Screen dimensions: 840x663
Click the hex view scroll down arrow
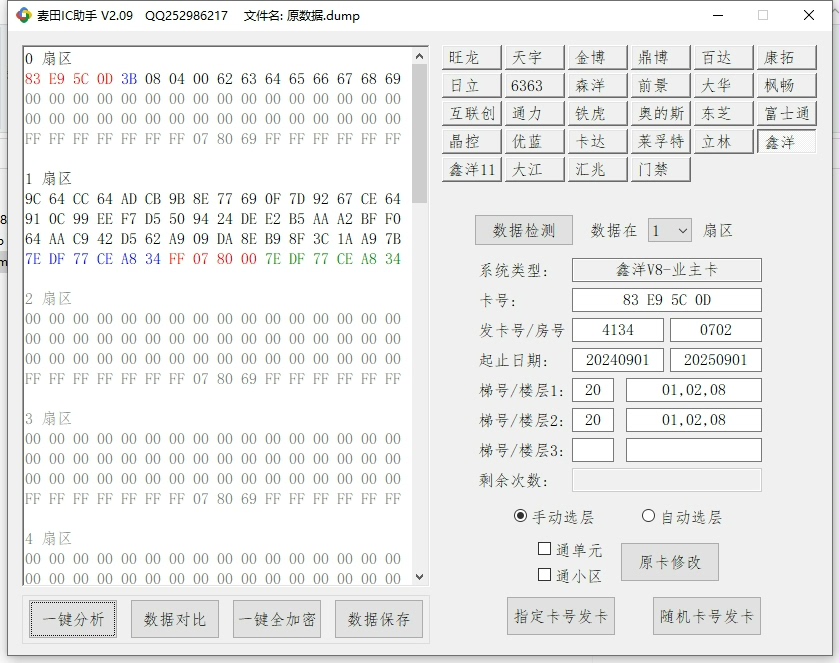point(419,577)
